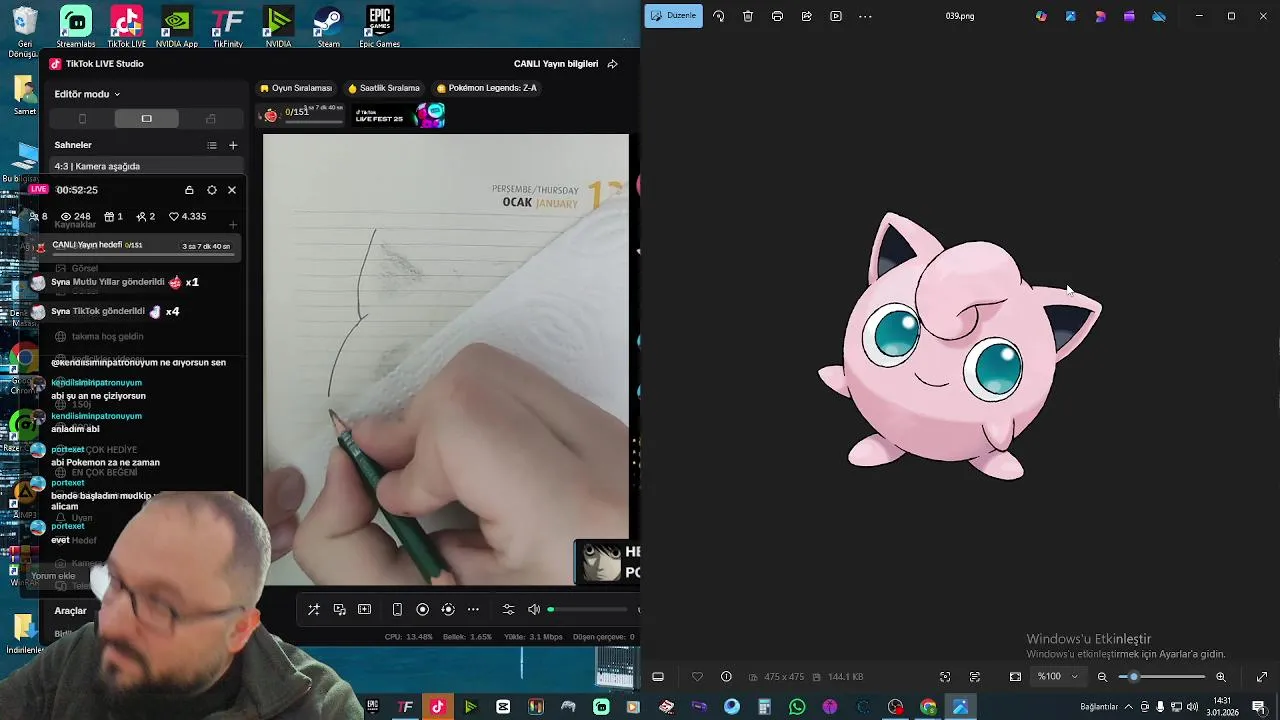Select the portrait phone layout tab
The image size is (1280, 720).
[x=82, y=118]
